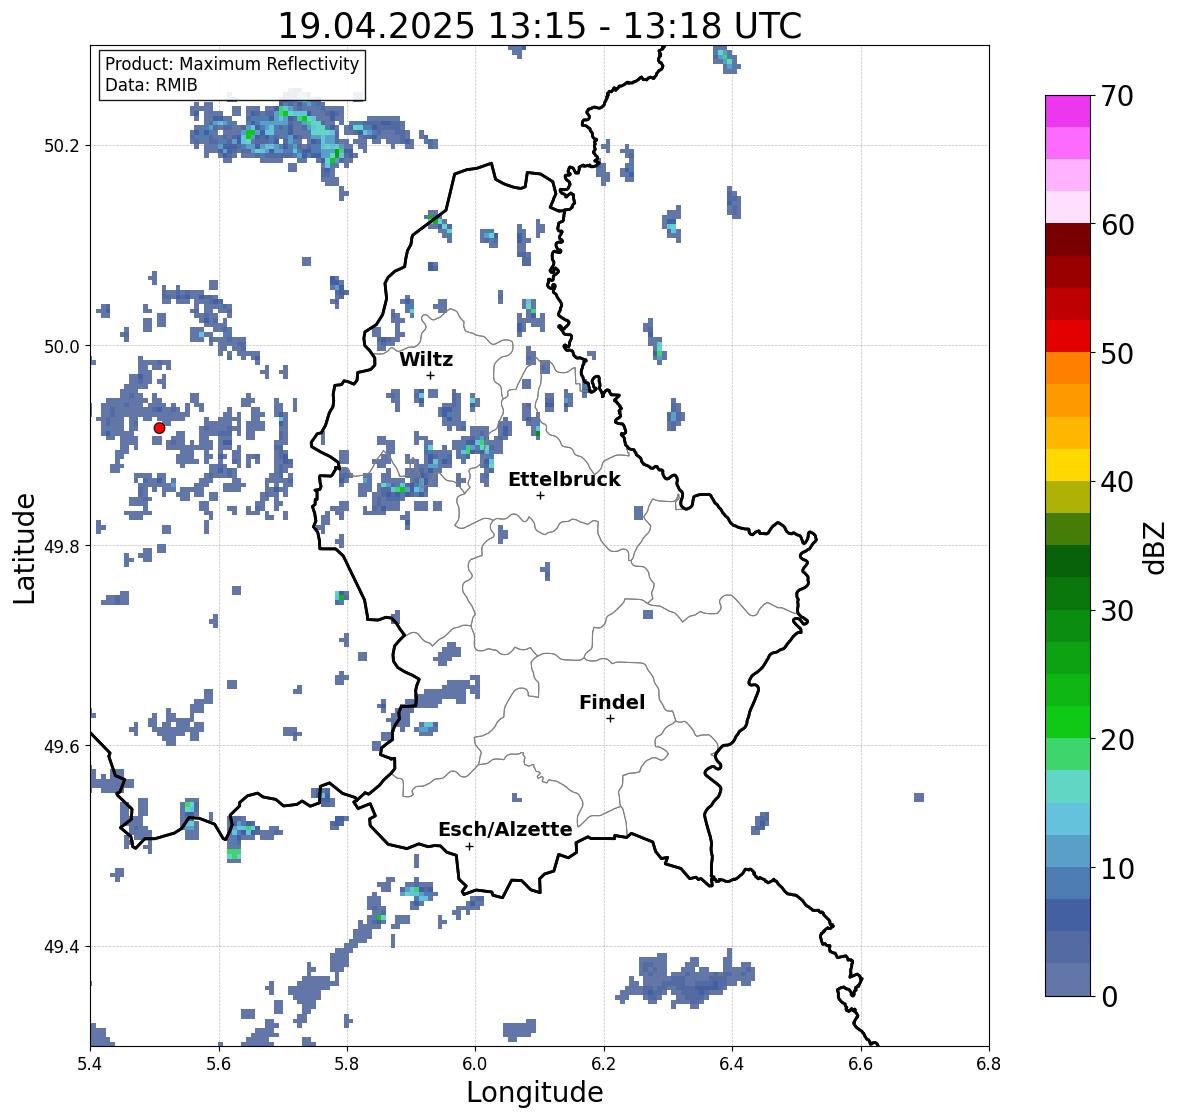Click the latitude tick label 49.4
This screenshot has height=1117, width=1179.
click(61, 947)
